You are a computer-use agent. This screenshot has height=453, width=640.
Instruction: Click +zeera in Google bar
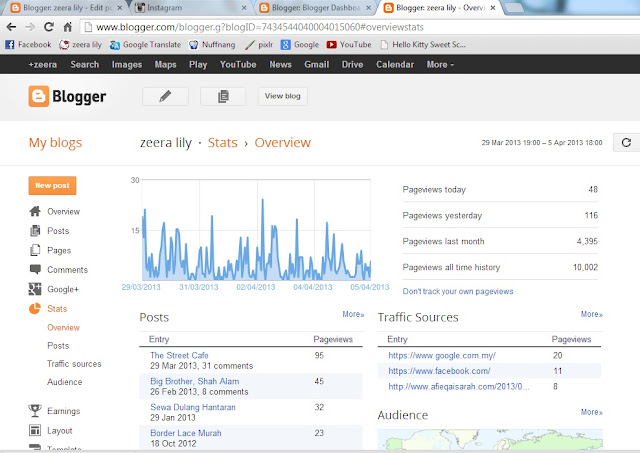42,64
